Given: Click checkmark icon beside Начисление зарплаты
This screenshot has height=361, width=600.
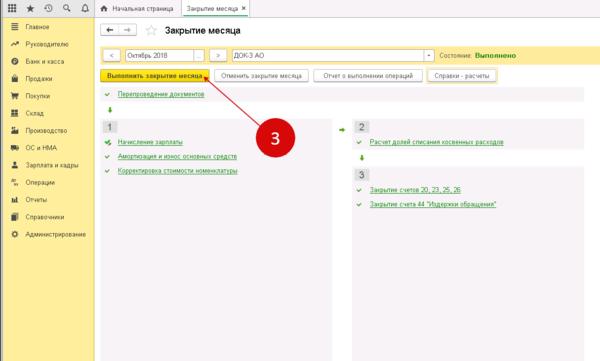Looking at the screenshot, I should (108, 142).
